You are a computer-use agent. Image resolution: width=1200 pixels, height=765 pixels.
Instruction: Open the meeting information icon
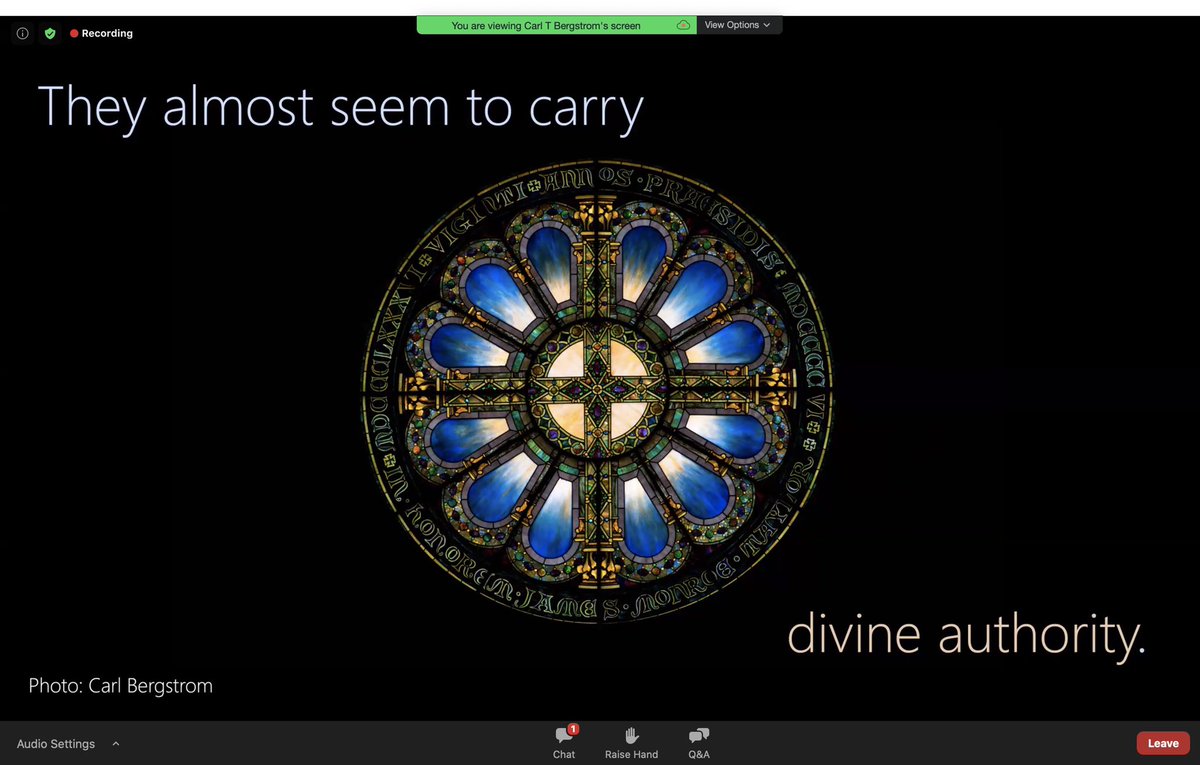tap(22, 33)
